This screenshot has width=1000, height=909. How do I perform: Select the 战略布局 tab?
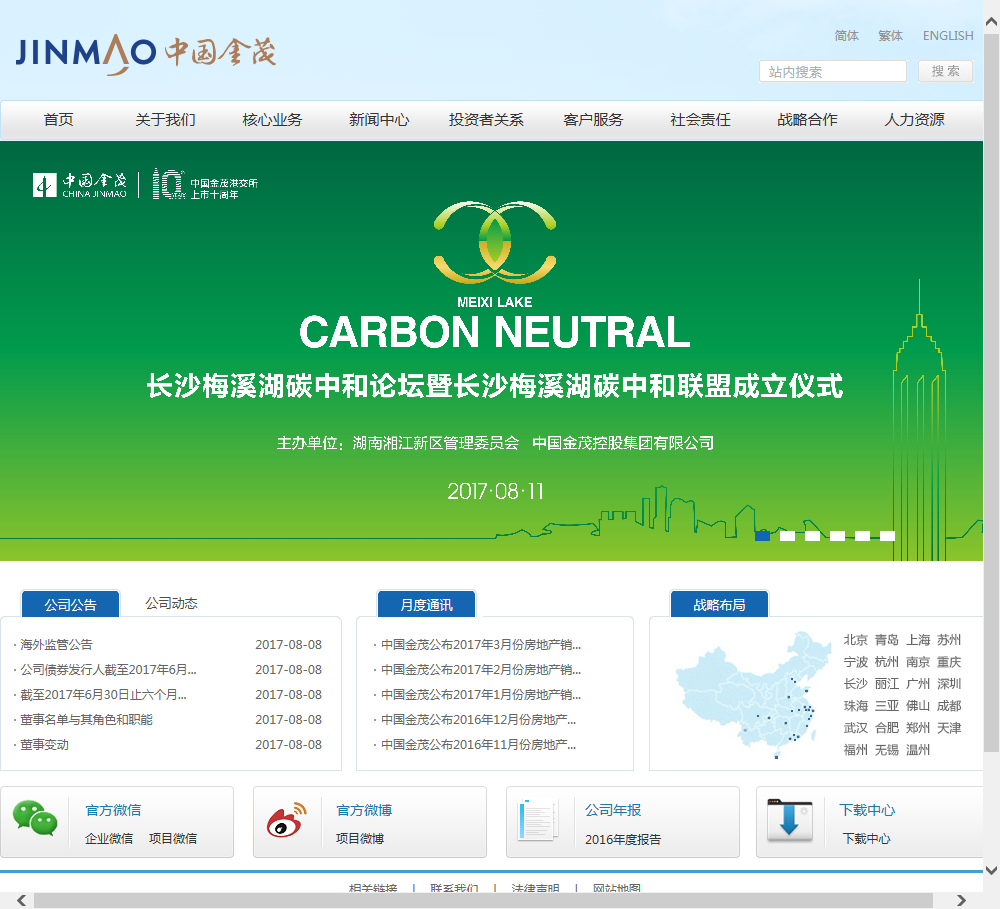[719, 604]
